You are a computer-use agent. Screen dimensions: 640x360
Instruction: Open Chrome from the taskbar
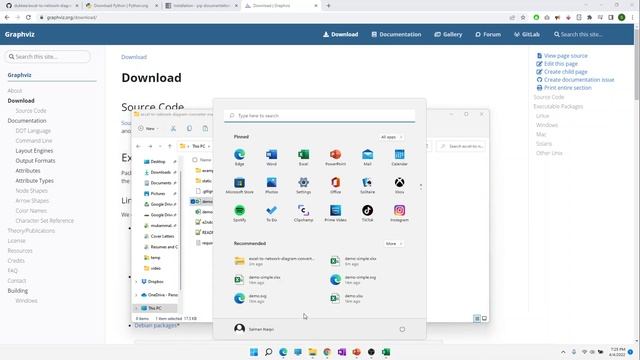coord(327,352)
